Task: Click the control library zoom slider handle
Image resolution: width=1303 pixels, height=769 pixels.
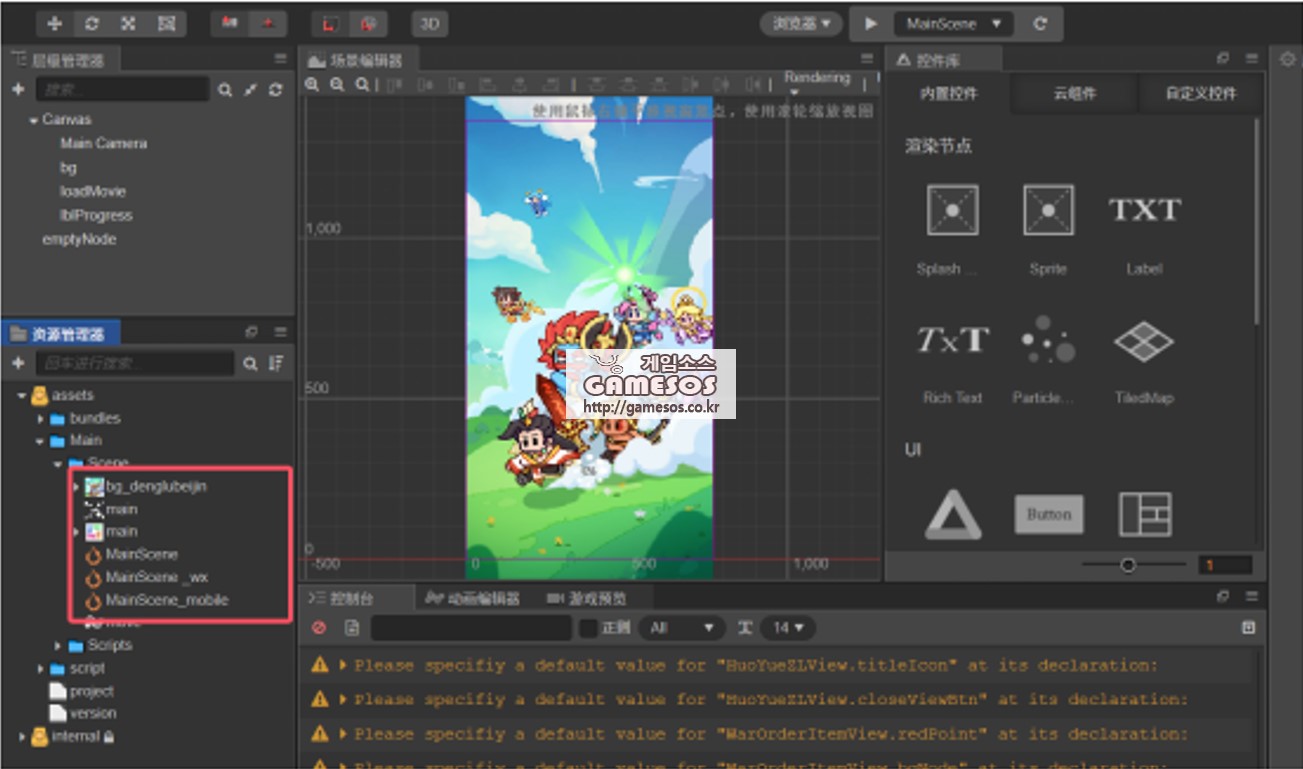Action: (1128, 566)
